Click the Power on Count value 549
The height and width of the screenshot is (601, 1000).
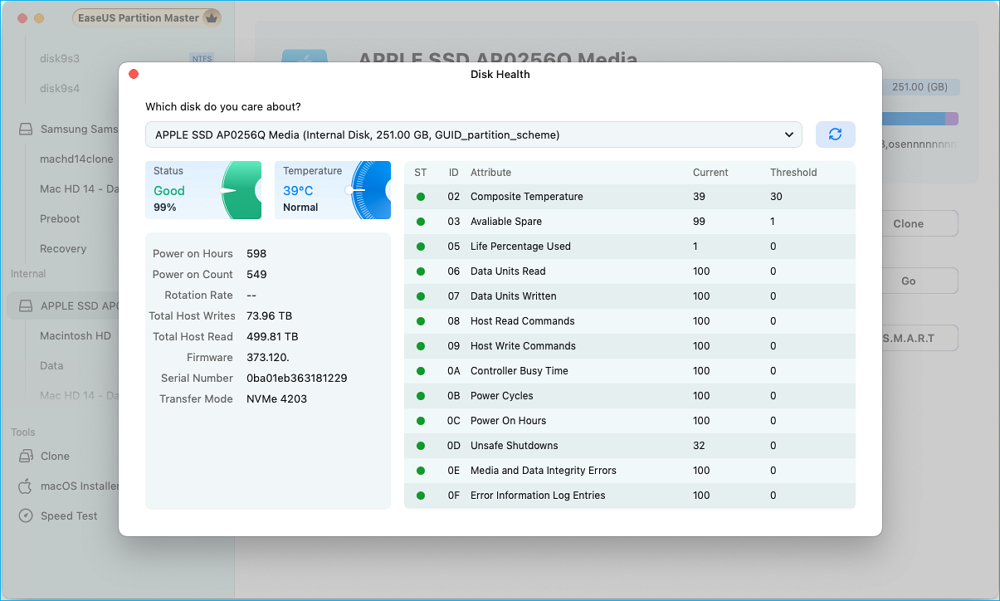pyautogui.click(x=256, y=274)
